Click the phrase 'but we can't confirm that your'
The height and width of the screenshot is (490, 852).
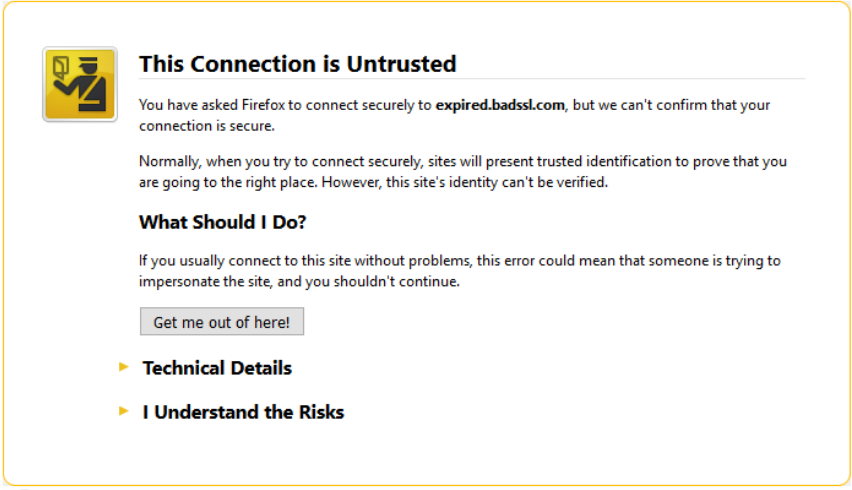(671, 105)
